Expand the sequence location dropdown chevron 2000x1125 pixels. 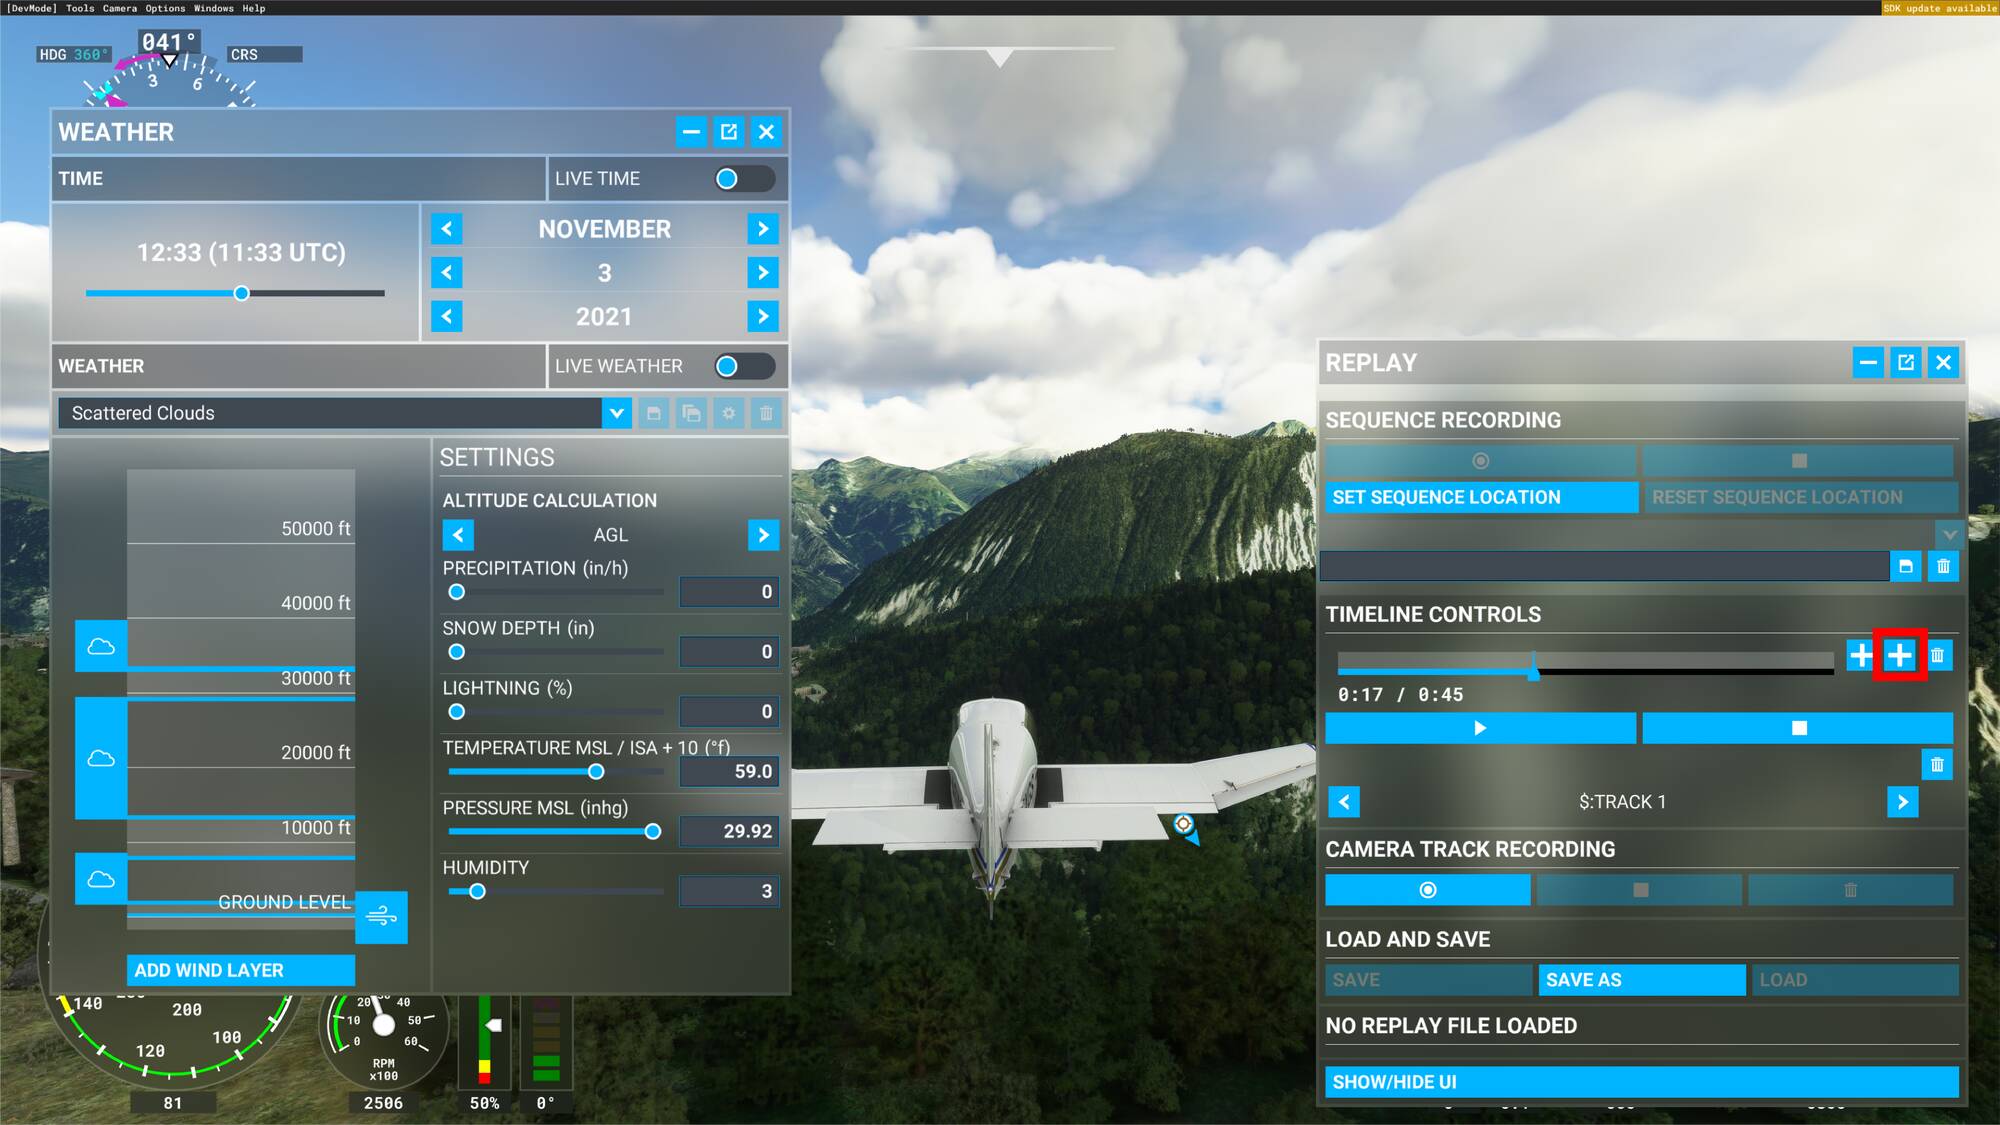(x=1949, y=534)
